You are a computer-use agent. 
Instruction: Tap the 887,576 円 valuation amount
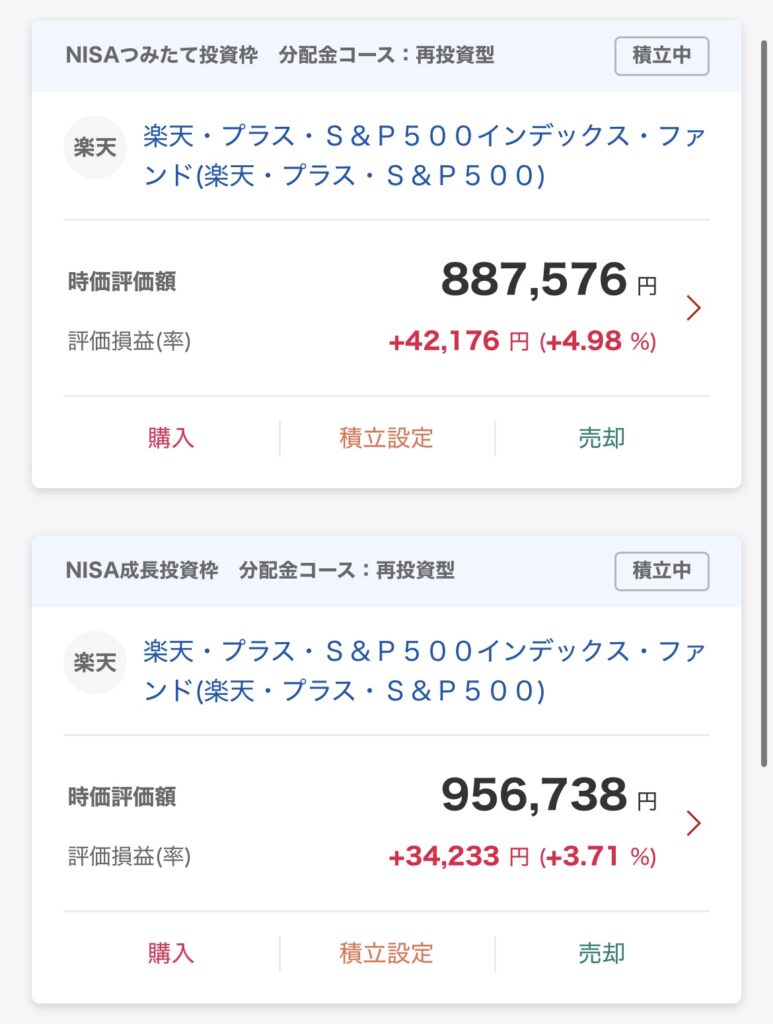[549, 280]
